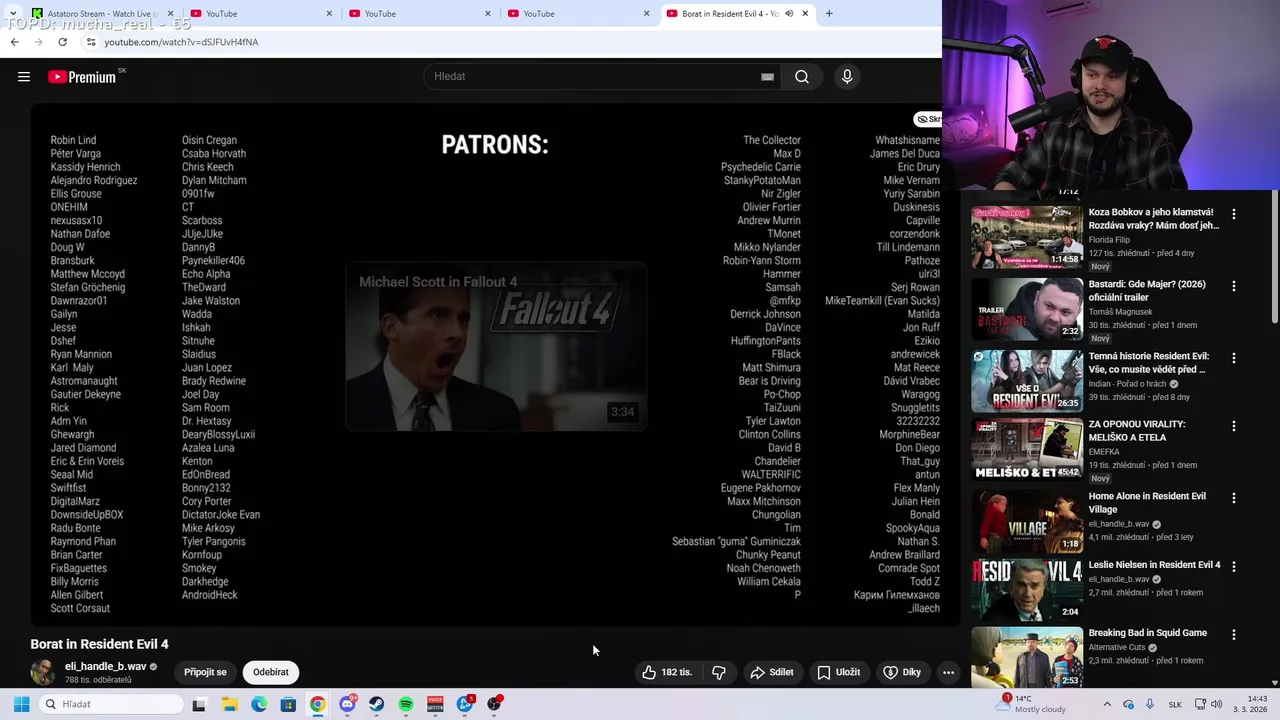The image size is (1280, 720).
Task: Open Michael Scott in Fallout 4 suggested video
Action: pyautogui.click(x=496, y=347)
